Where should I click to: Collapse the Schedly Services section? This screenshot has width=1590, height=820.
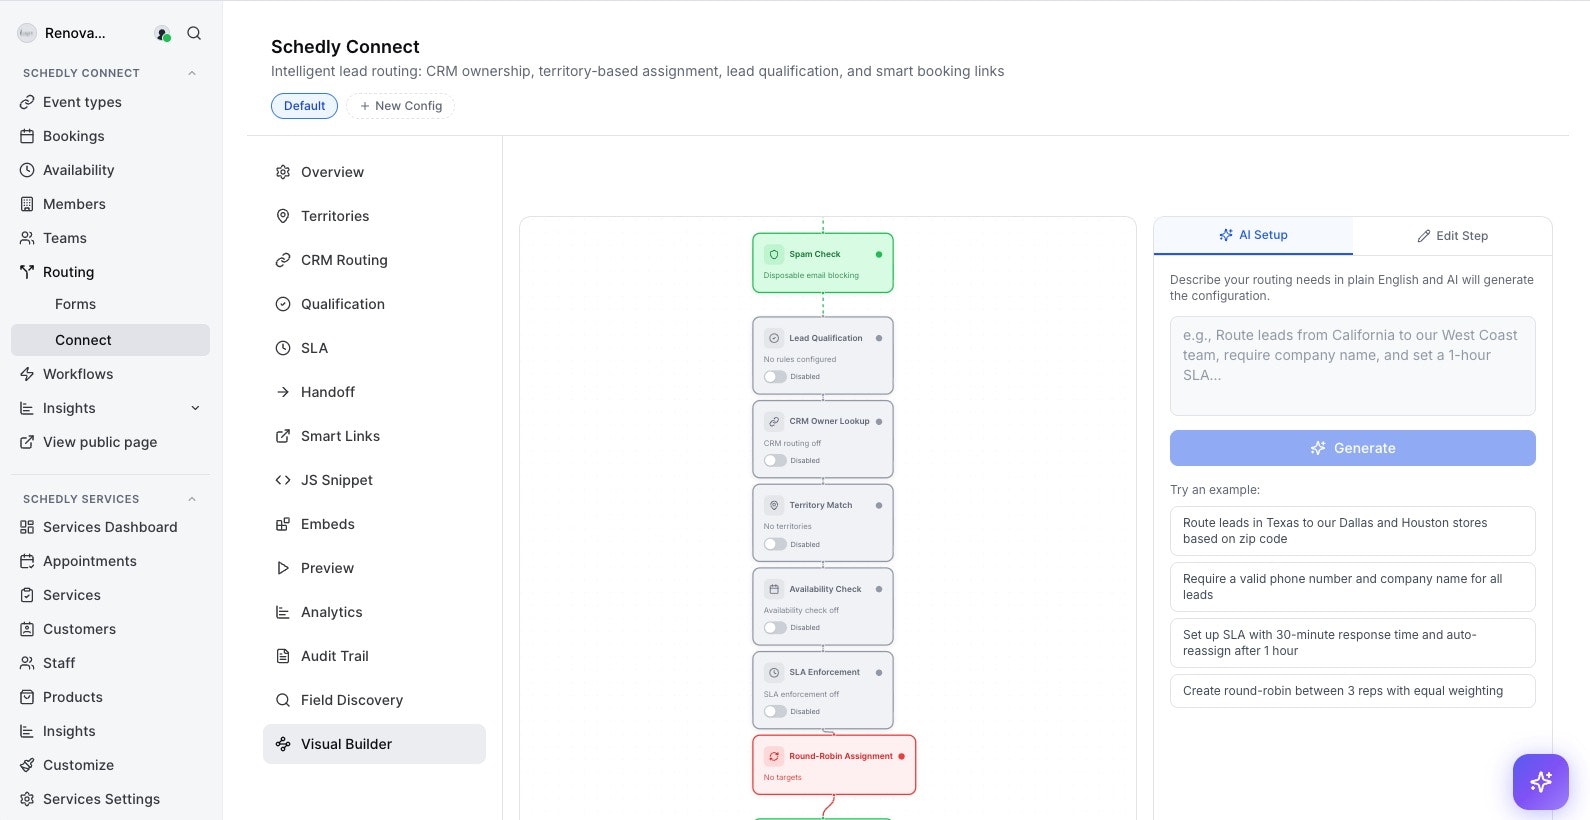(192, 499)
